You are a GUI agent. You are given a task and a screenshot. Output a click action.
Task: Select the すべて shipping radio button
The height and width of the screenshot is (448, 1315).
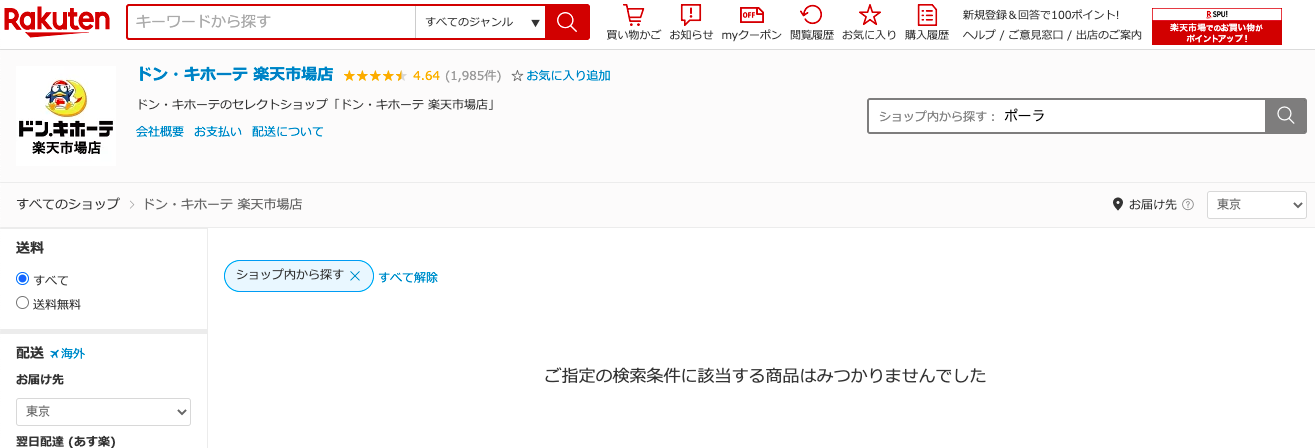pos(22,279)
